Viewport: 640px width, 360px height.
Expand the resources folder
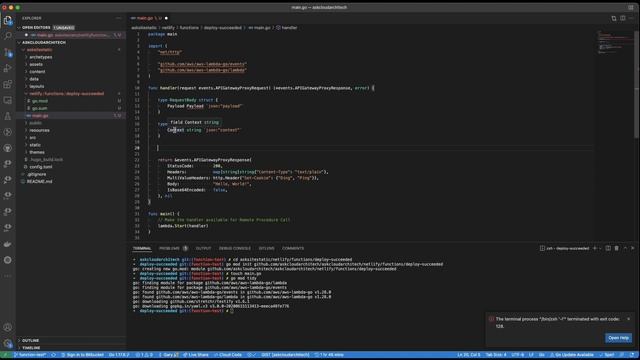click(39, 130)
